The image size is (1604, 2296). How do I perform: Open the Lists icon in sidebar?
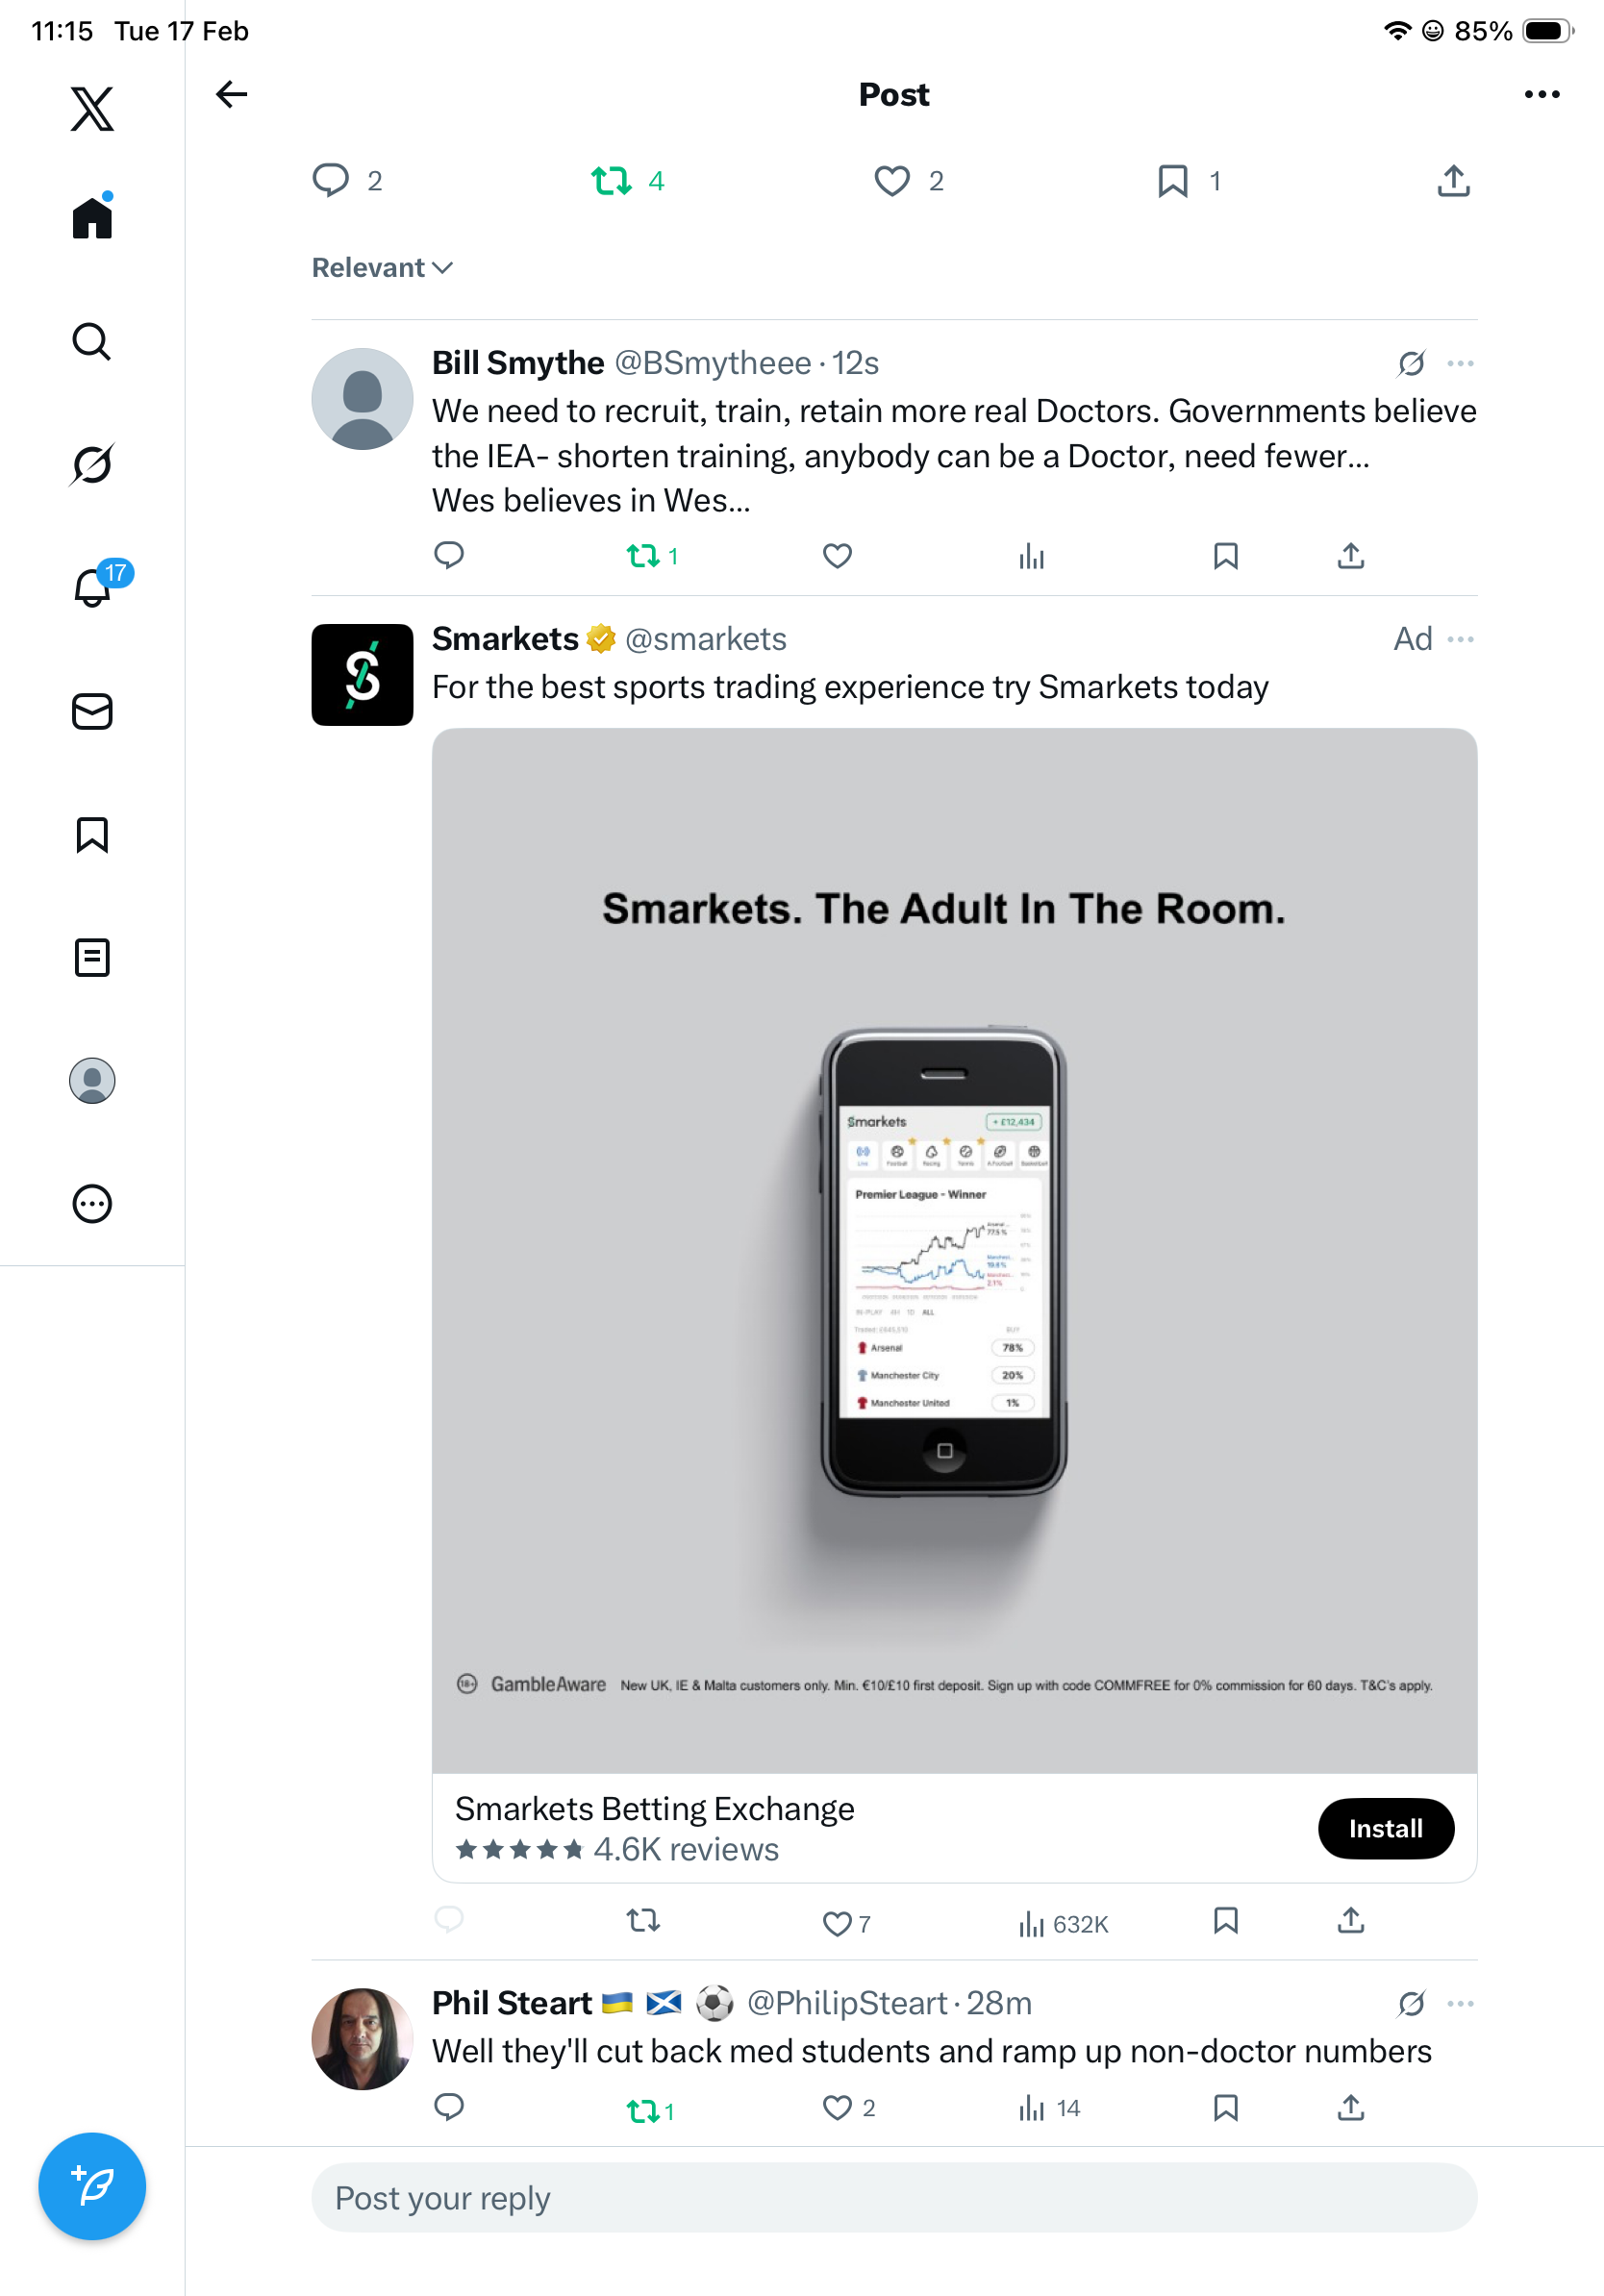point(92,957)
